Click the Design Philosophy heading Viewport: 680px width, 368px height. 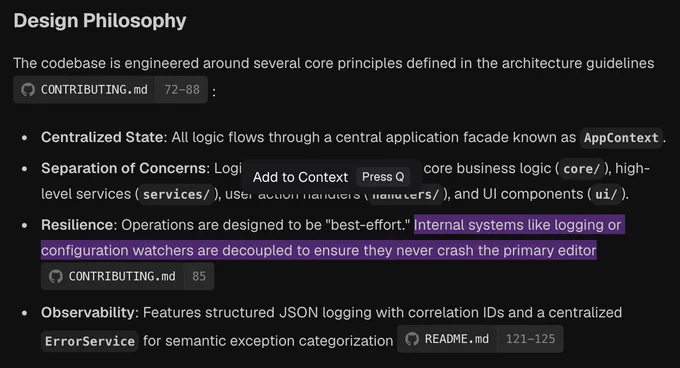(x=100, y=20)
